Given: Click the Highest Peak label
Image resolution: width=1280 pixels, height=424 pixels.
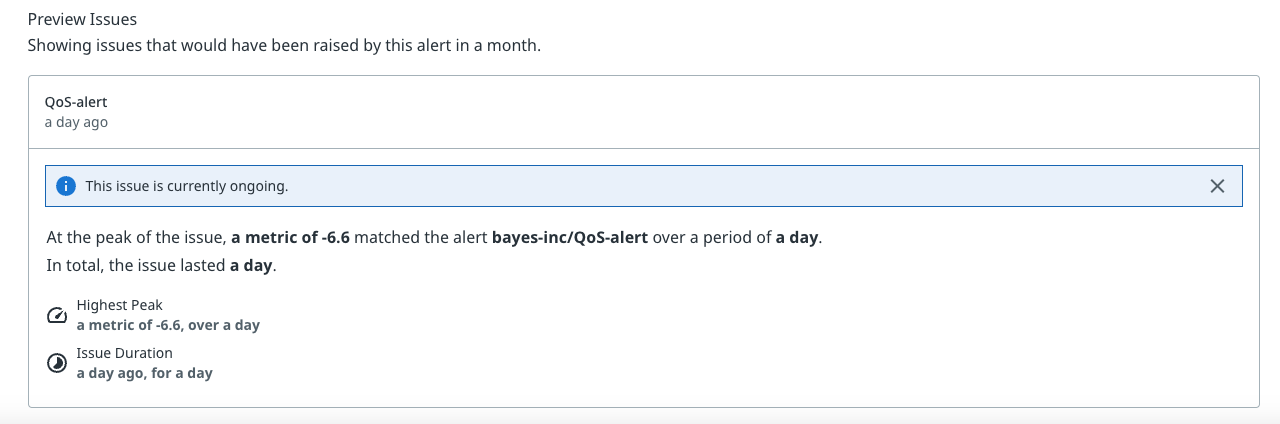Looking at the screenshot, I should [x=119, y=305].
